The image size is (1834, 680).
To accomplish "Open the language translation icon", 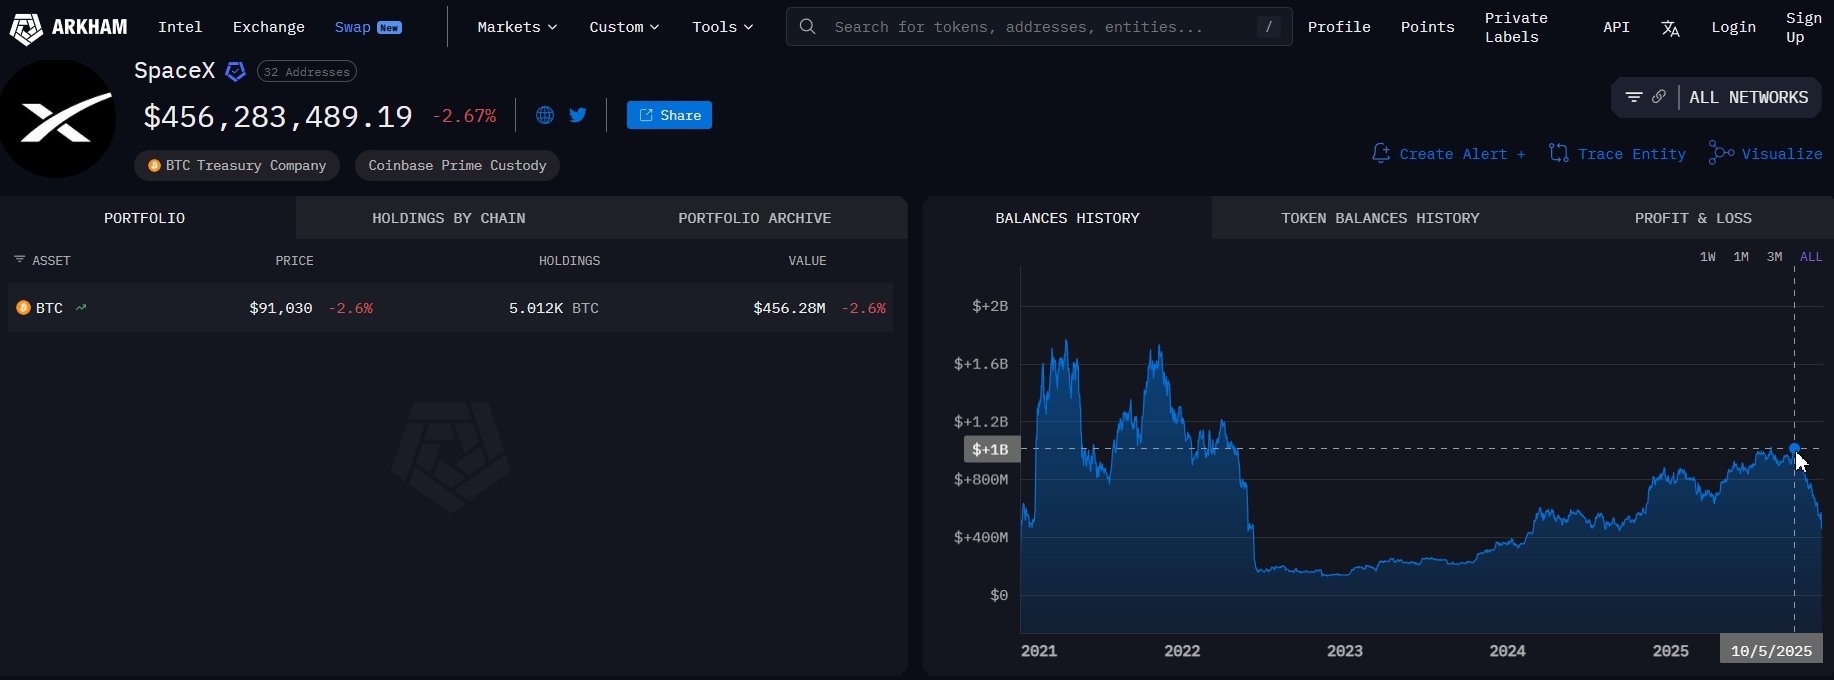I will tap(1670, 28).
